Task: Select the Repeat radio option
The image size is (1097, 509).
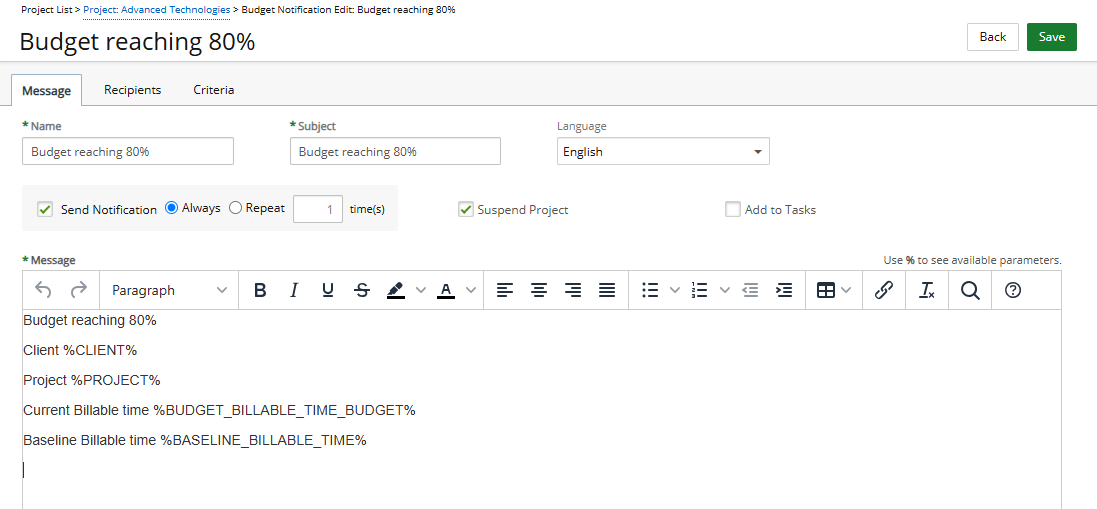Action: [235, 208]
